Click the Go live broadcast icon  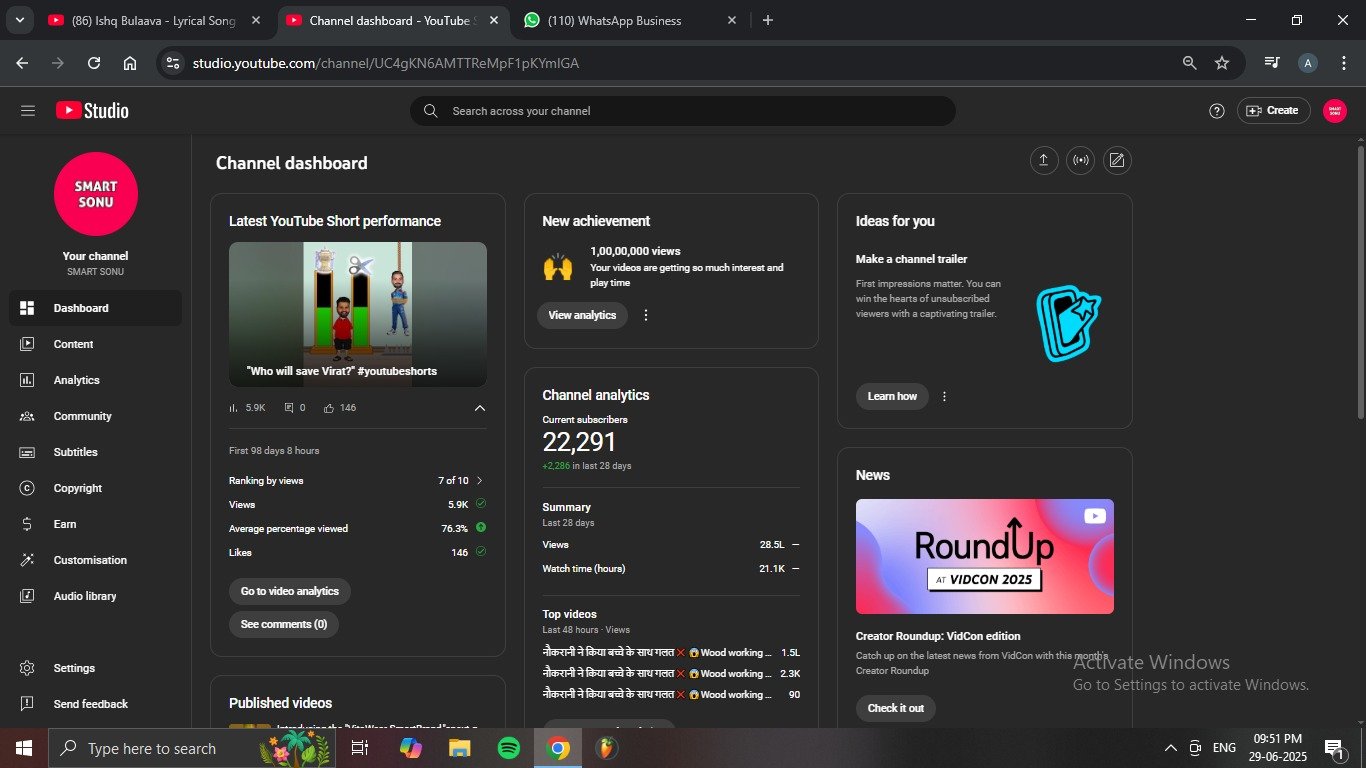pyautogui.click(x=1081, y=160)
